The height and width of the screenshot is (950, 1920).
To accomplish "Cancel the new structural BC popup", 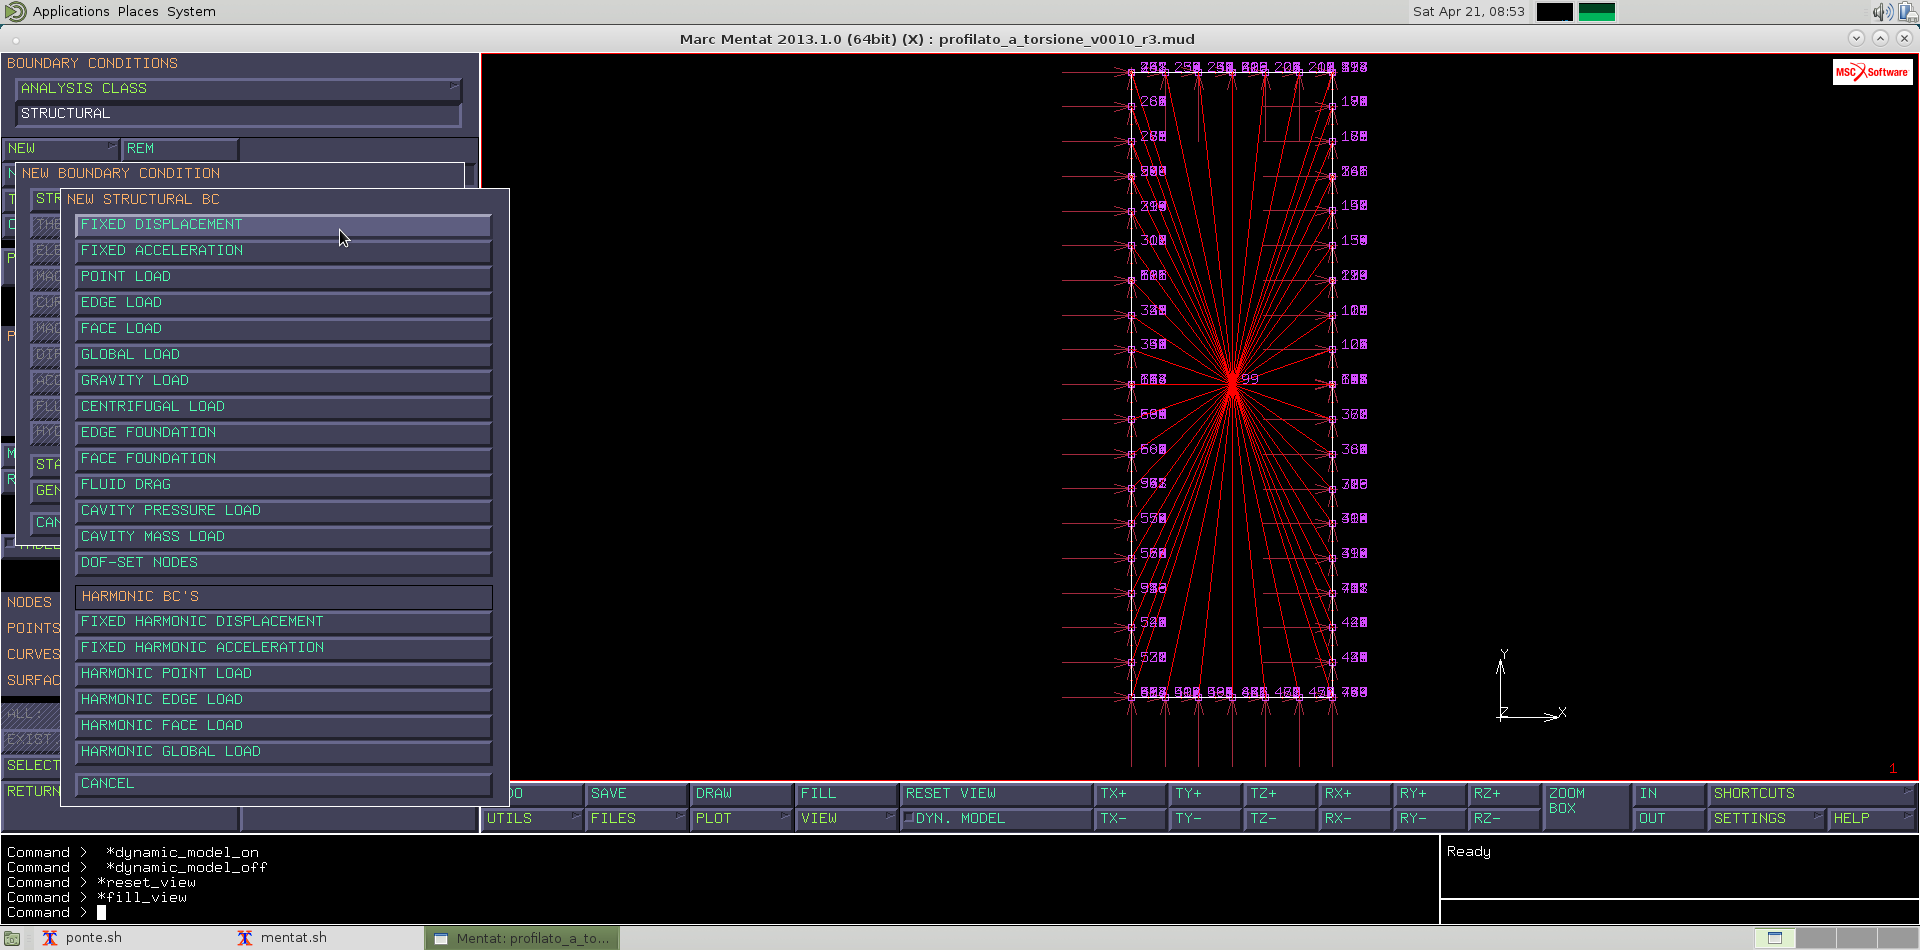I will point(283,784).
